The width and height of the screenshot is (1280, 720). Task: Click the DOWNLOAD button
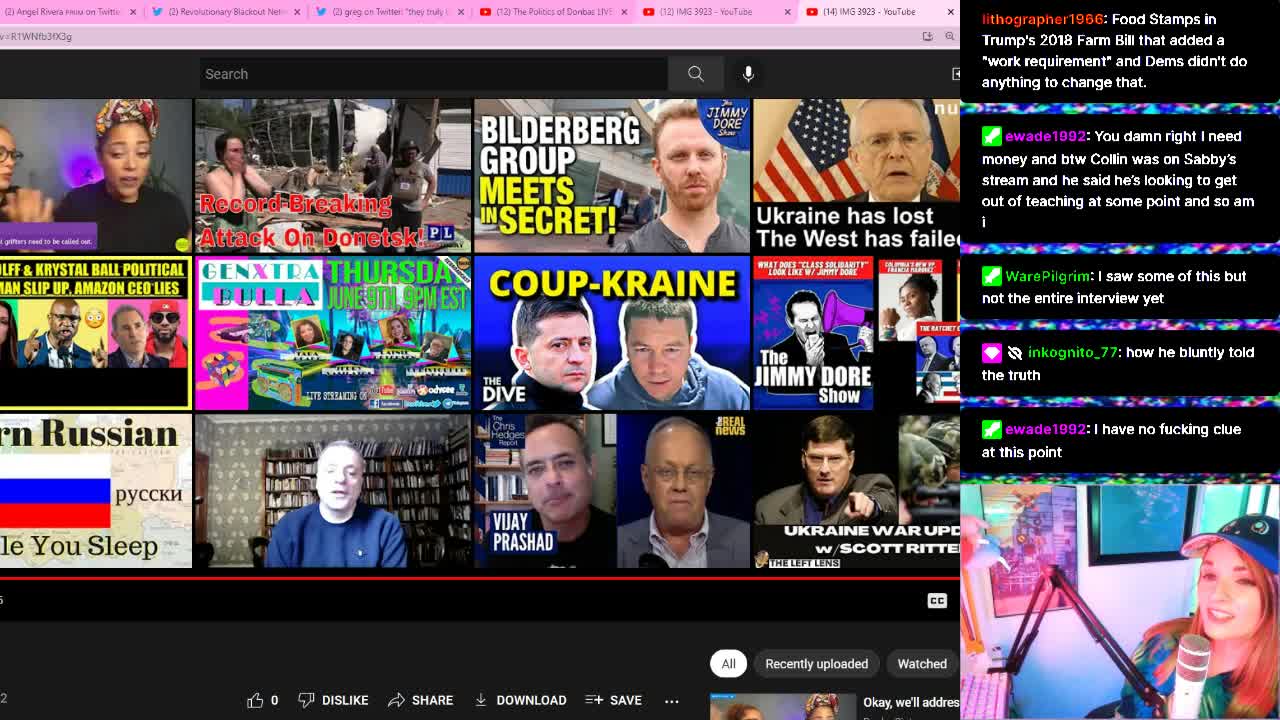pyautogui.click(x=520, y=700)
